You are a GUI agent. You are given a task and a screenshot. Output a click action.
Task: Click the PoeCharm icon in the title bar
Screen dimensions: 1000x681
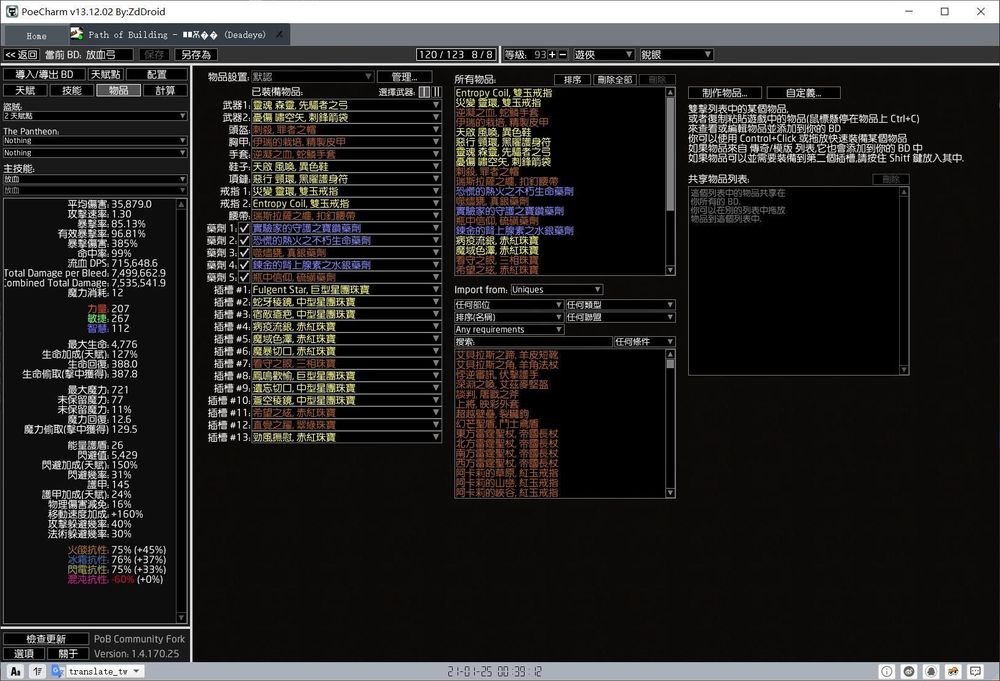(10, 11)
